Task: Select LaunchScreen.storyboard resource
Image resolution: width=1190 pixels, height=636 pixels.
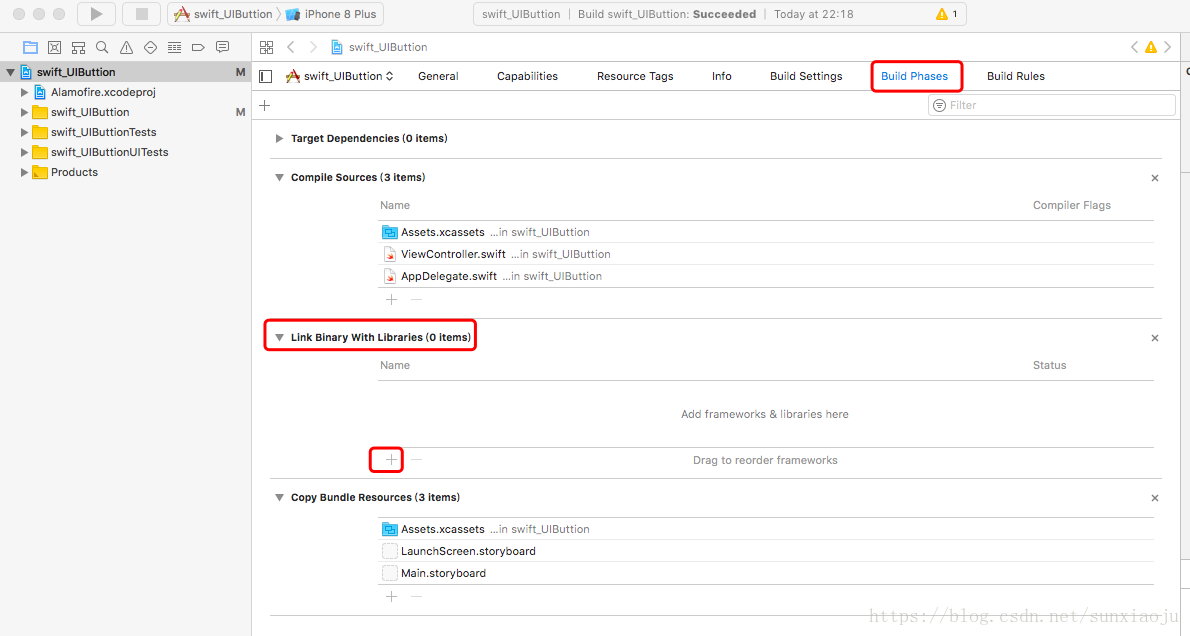Action: (766, 551)
